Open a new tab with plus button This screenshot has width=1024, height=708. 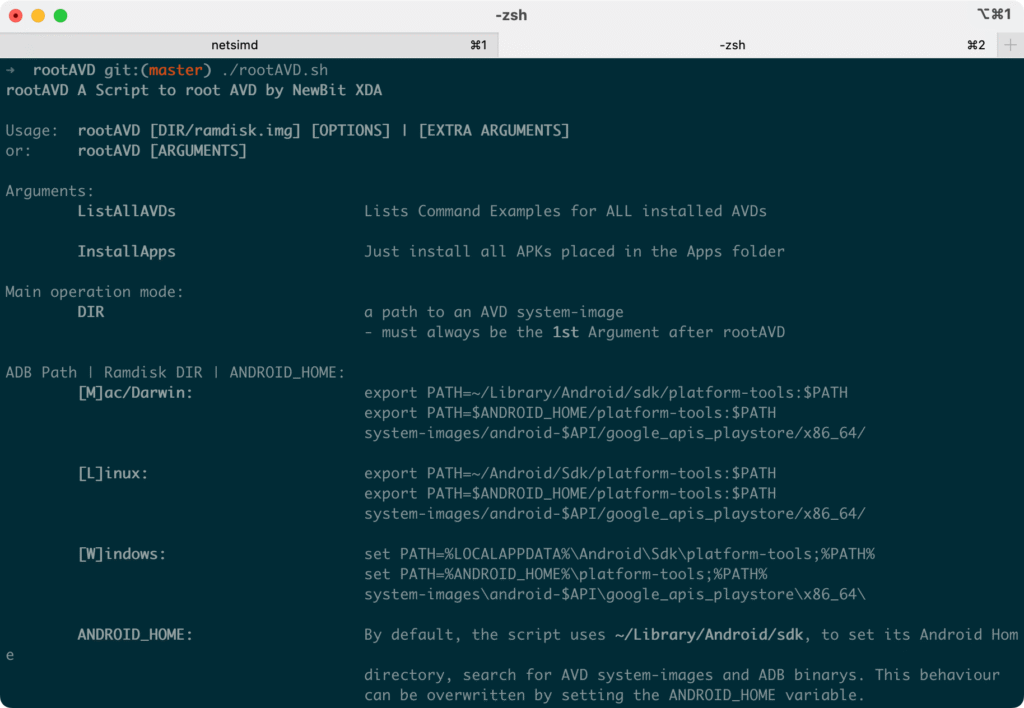(1010, 45)
